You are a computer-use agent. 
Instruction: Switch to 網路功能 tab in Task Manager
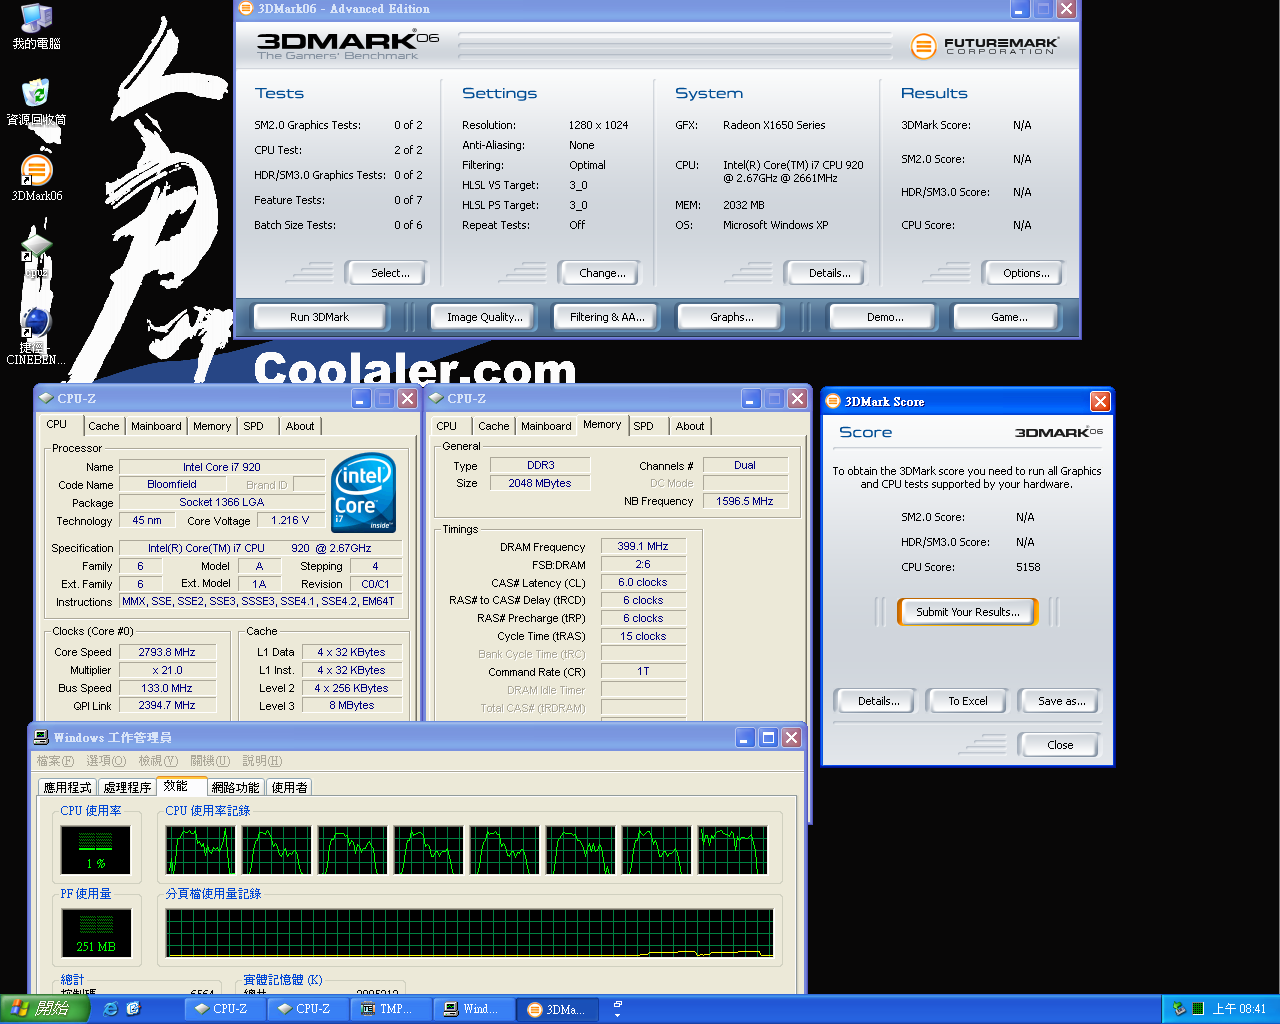[236, 788]
